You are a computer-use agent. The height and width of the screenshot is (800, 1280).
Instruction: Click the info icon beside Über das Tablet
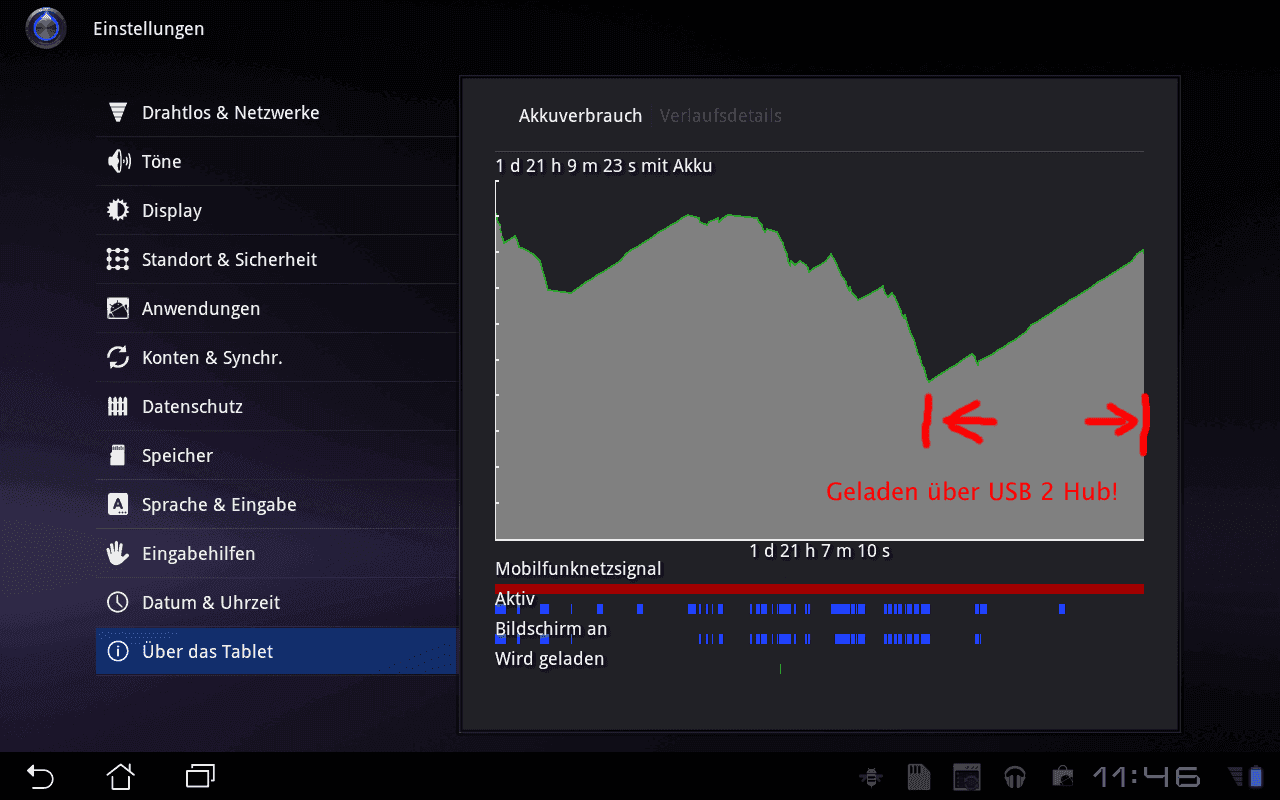118,651
